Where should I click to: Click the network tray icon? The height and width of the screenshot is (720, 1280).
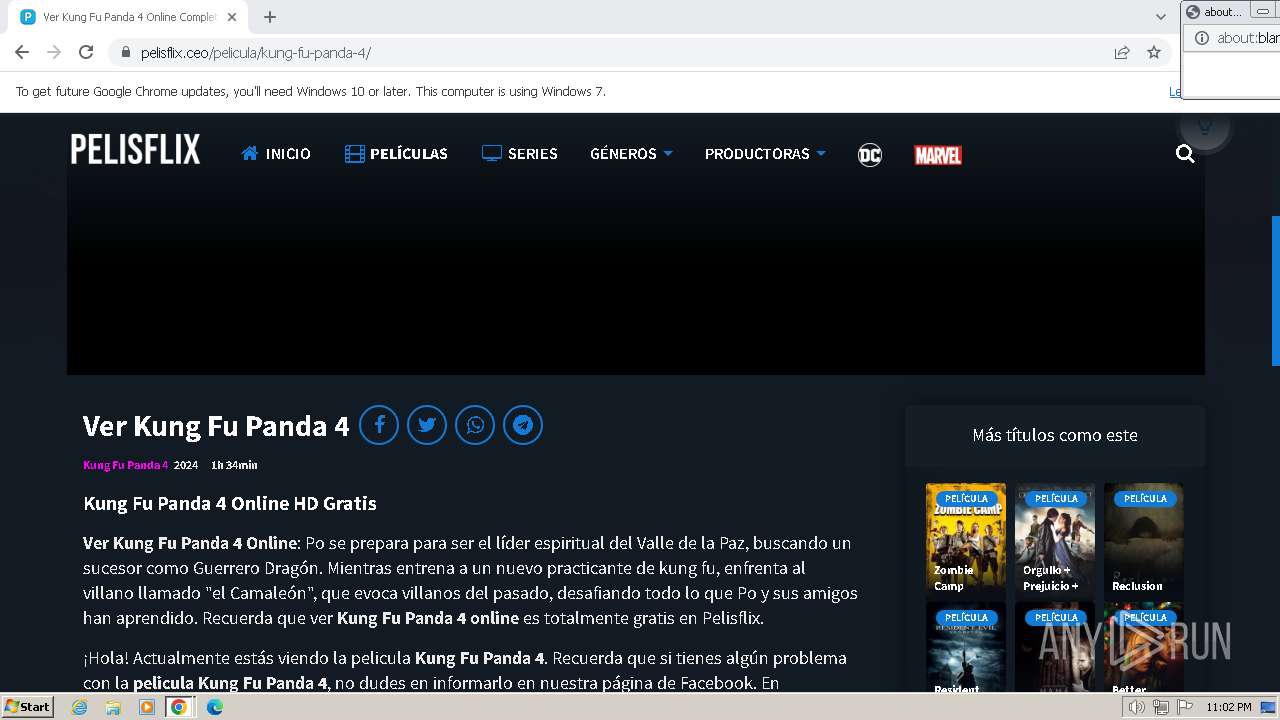pyautogui.click(x=1161, y=707)
